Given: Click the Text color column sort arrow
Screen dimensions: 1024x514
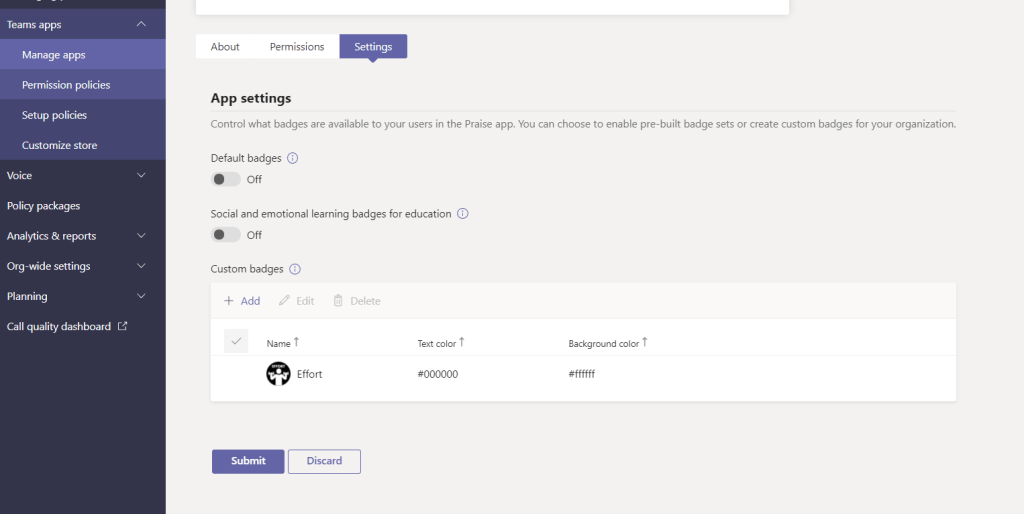Looking at the screenshot, I should pos(462,343).
